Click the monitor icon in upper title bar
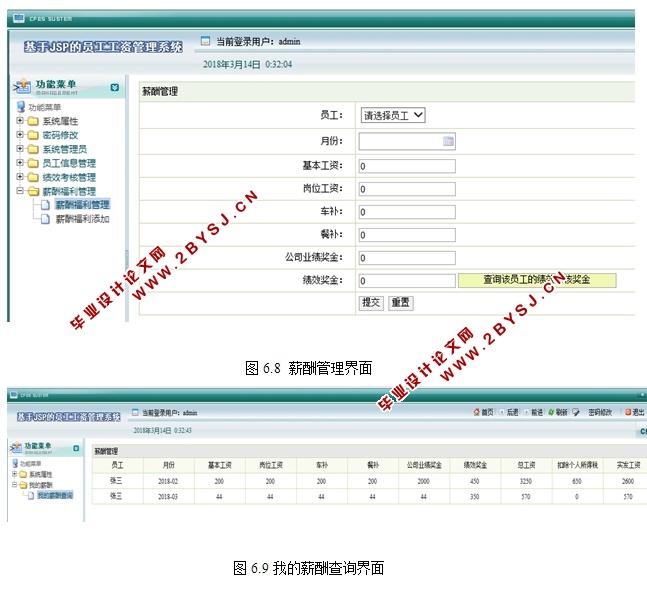 (19, 19)
